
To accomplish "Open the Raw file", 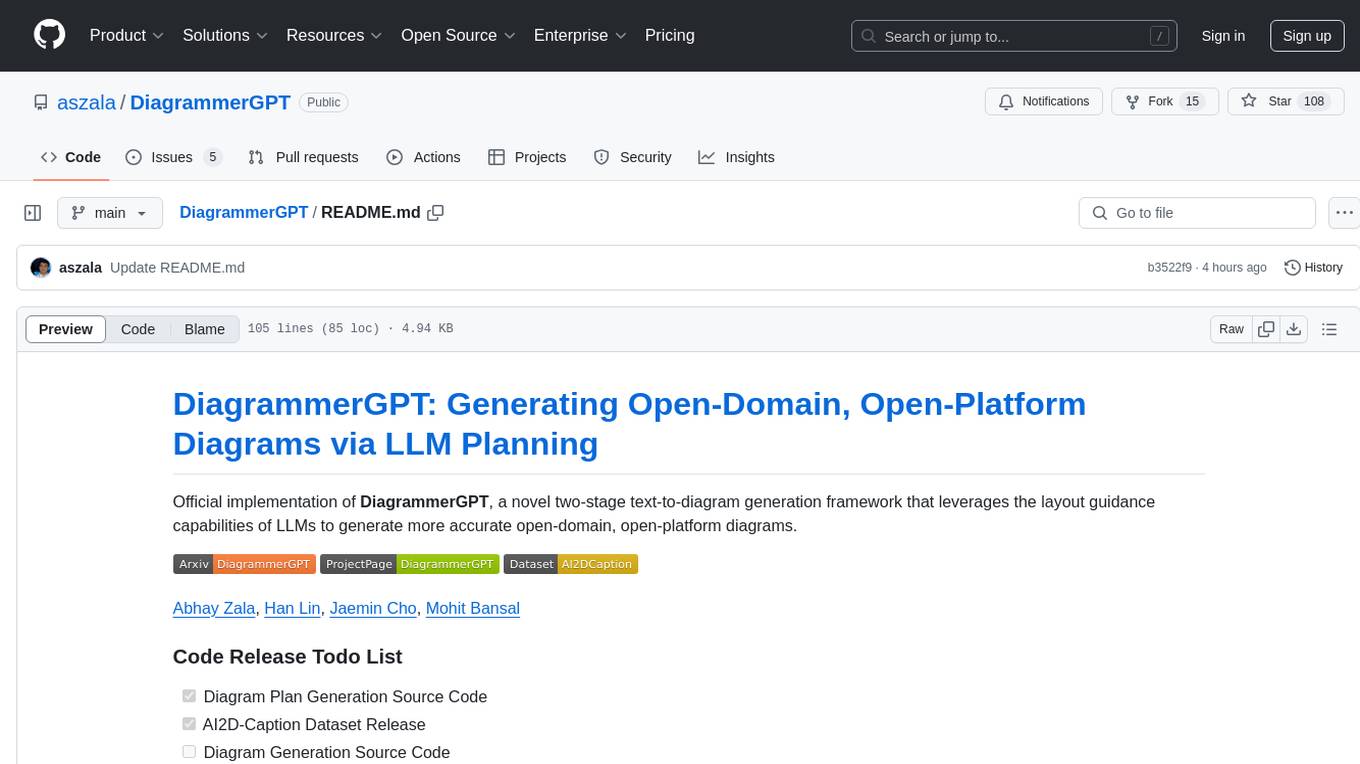I will tap(1231, 329).
